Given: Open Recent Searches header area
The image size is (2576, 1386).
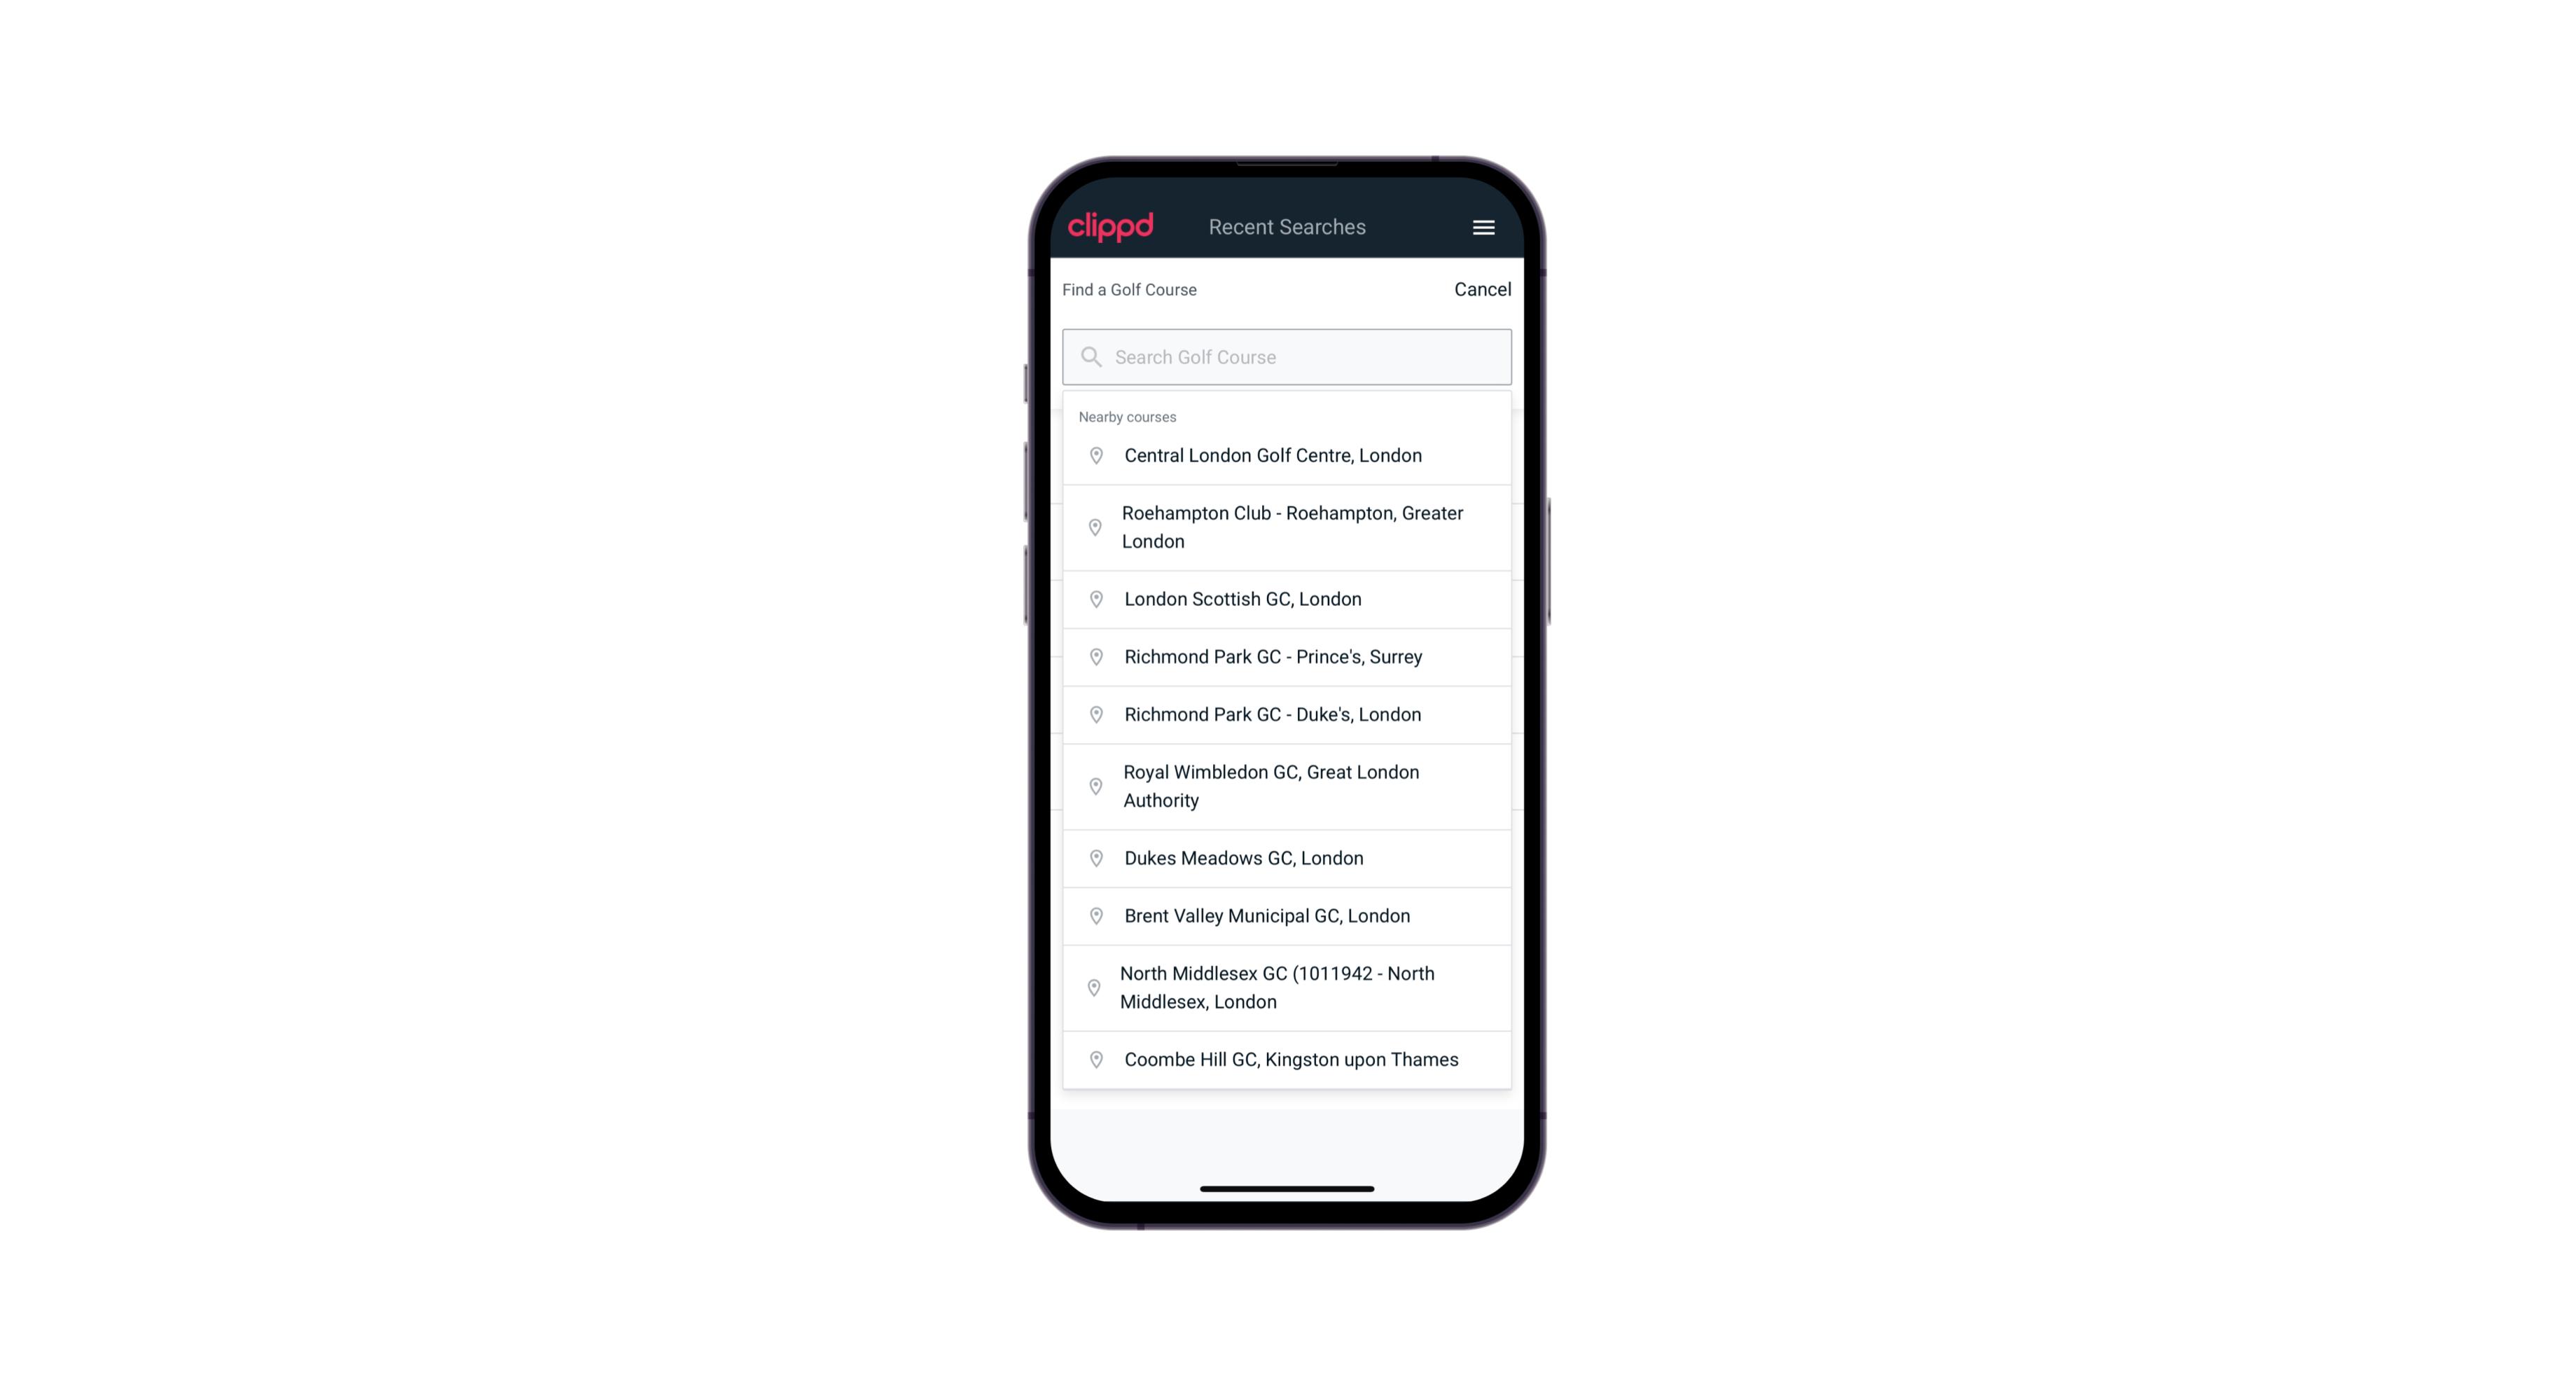Looking at the screenshot, I should [x=1287, y=227].
